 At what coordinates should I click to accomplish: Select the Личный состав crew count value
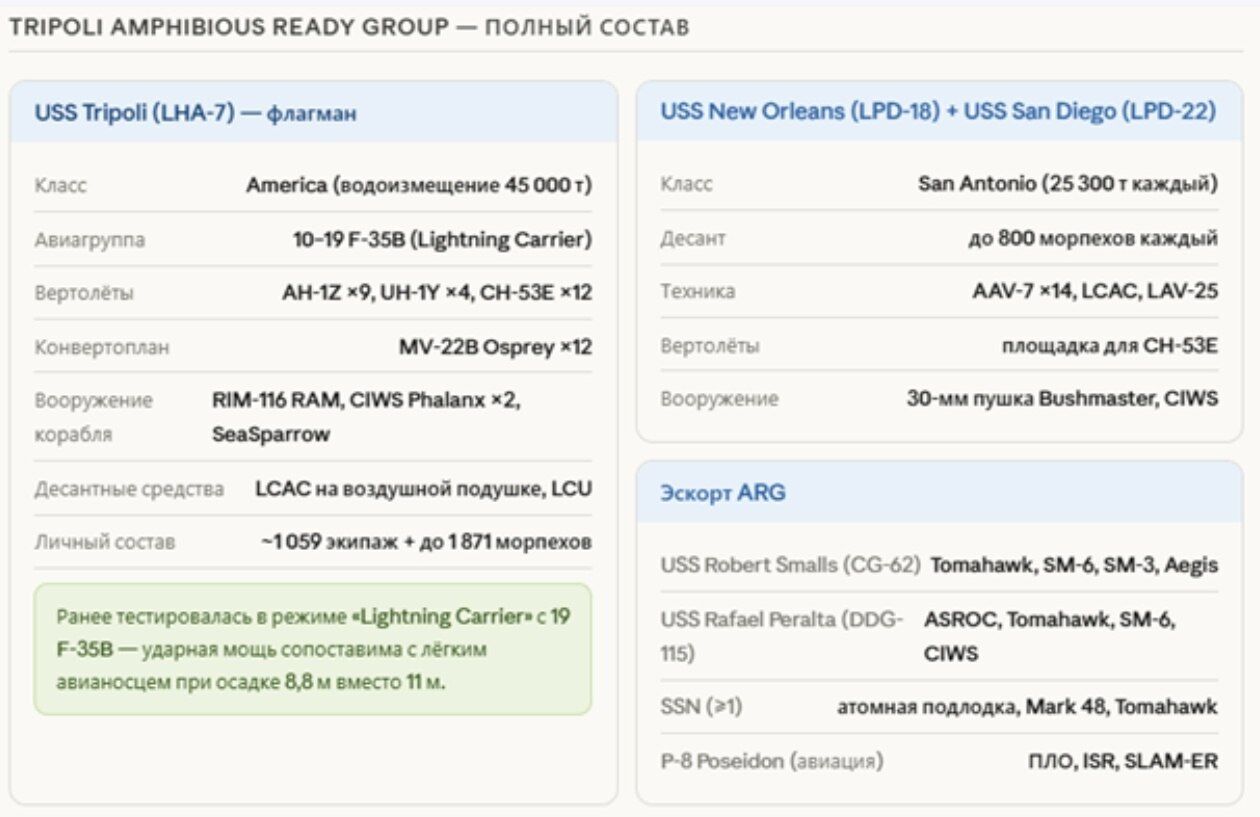426,542
